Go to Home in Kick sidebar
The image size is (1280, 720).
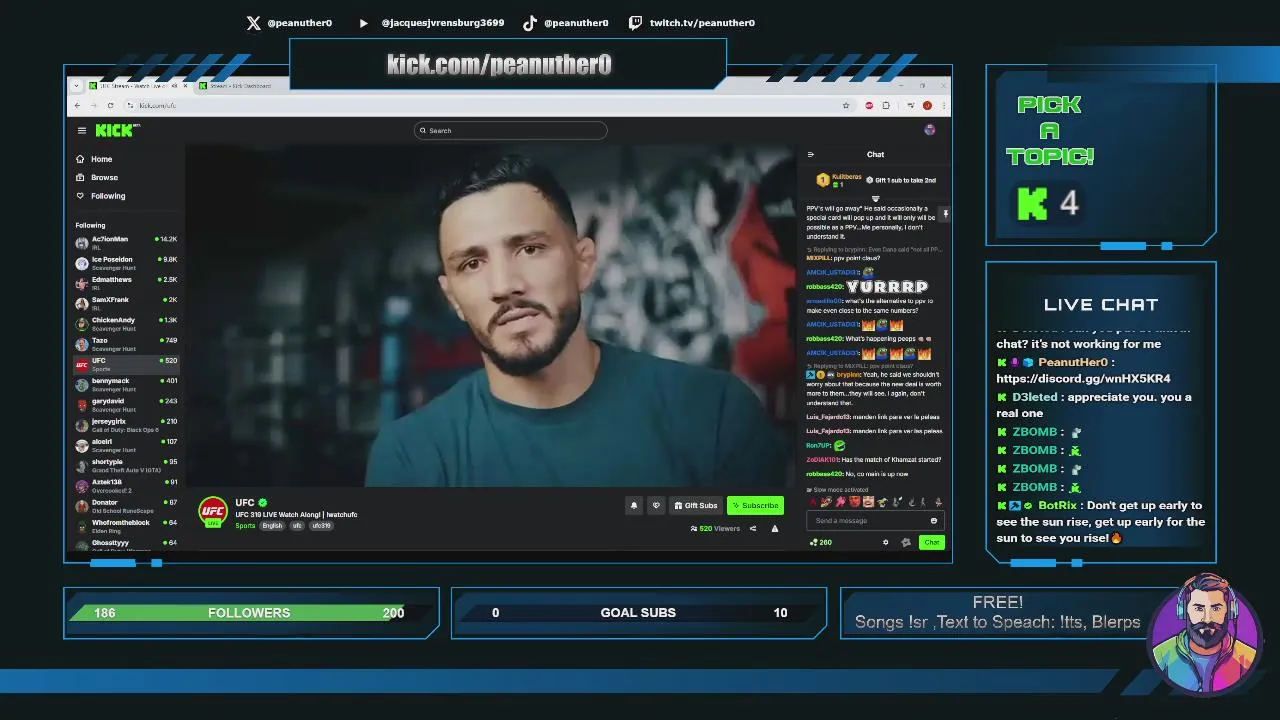coord(94,159)
